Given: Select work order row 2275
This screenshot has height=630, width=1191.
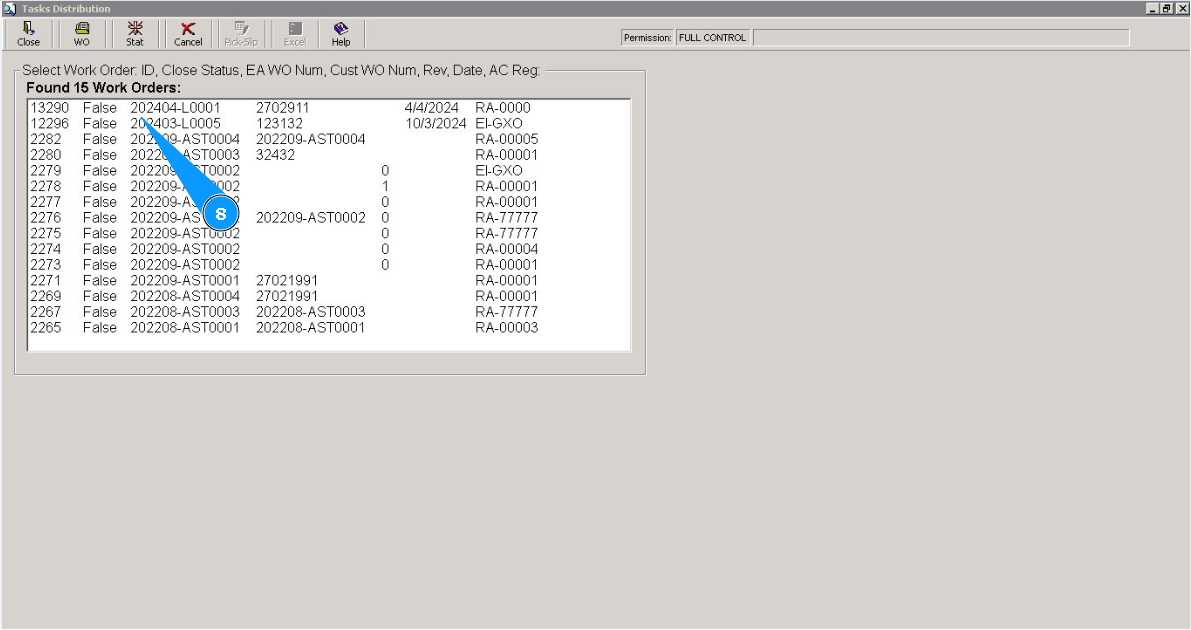Looking at the screenshot, I should [328, 233].
